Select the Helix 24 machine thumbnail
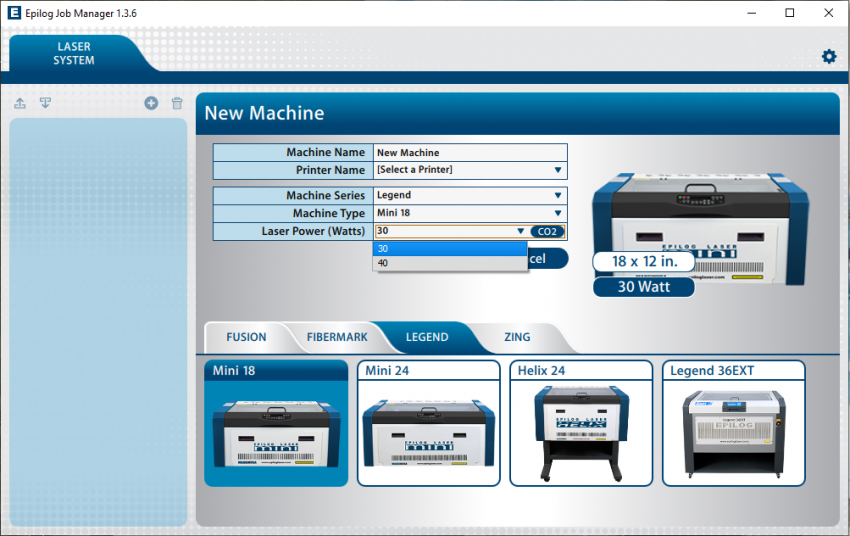850x536 pixels. pyautogui.click(x=580, y=424)
